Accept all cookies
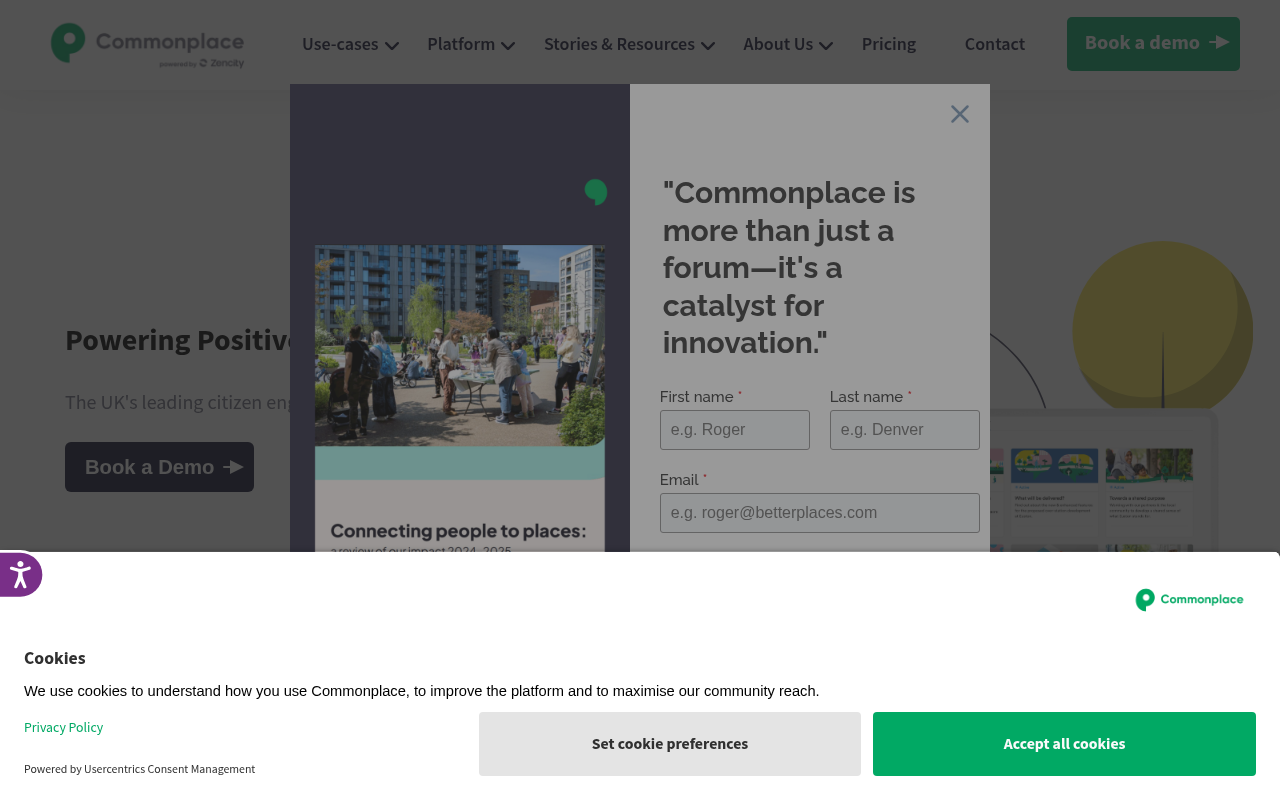 click(1064, 744)
